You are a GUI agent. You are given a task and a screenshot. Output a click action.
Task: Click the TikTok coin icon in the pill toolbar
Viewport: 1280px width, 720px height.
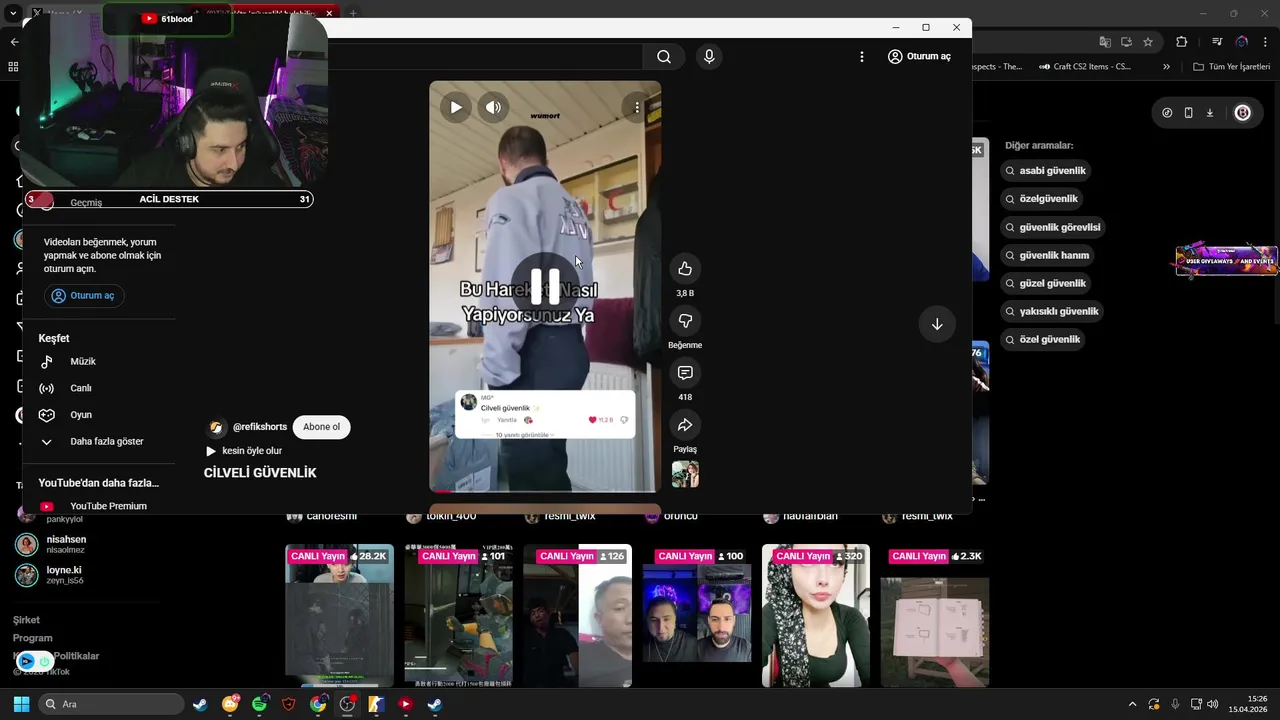1167,113
